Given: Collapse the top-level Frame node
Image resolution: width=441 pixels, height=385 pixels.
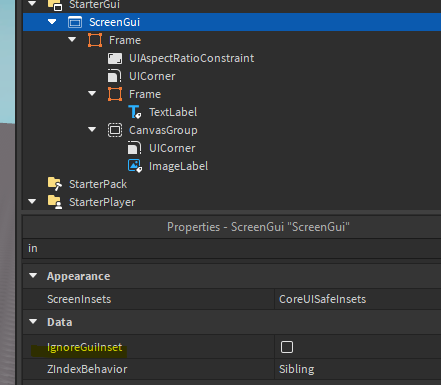Looking at the screenshot, I should 72,40.
